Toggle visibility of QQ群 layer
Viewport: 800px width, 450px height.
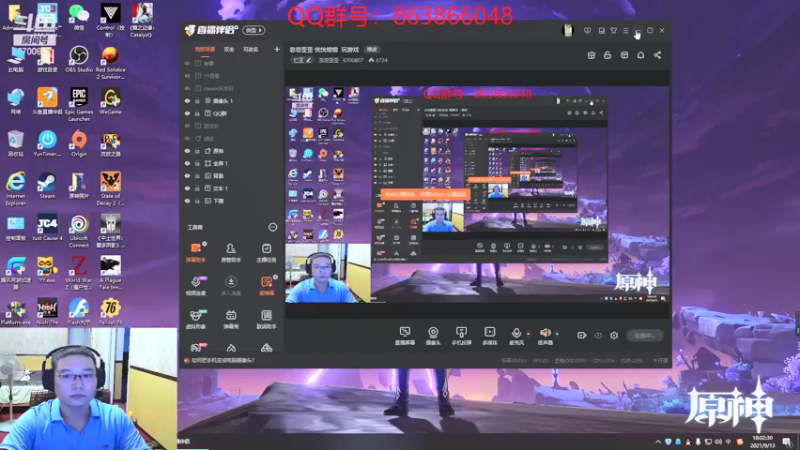click(x=187, y=113)
